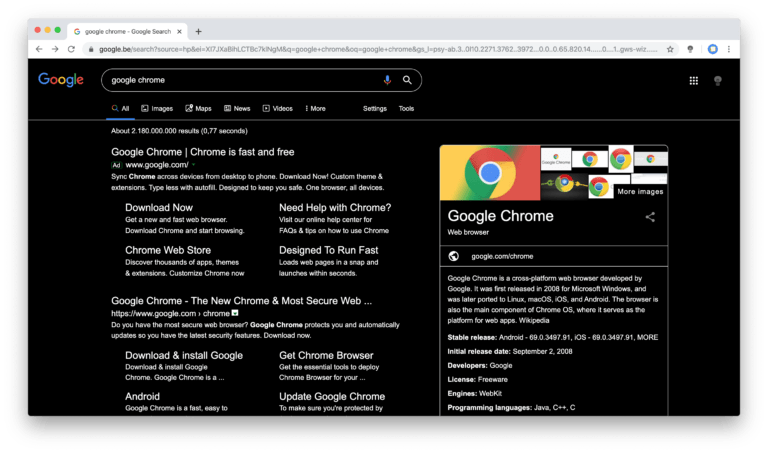Switch to the Maps tab
Viewport: 768px width, 453px height.
click(198, 109)
